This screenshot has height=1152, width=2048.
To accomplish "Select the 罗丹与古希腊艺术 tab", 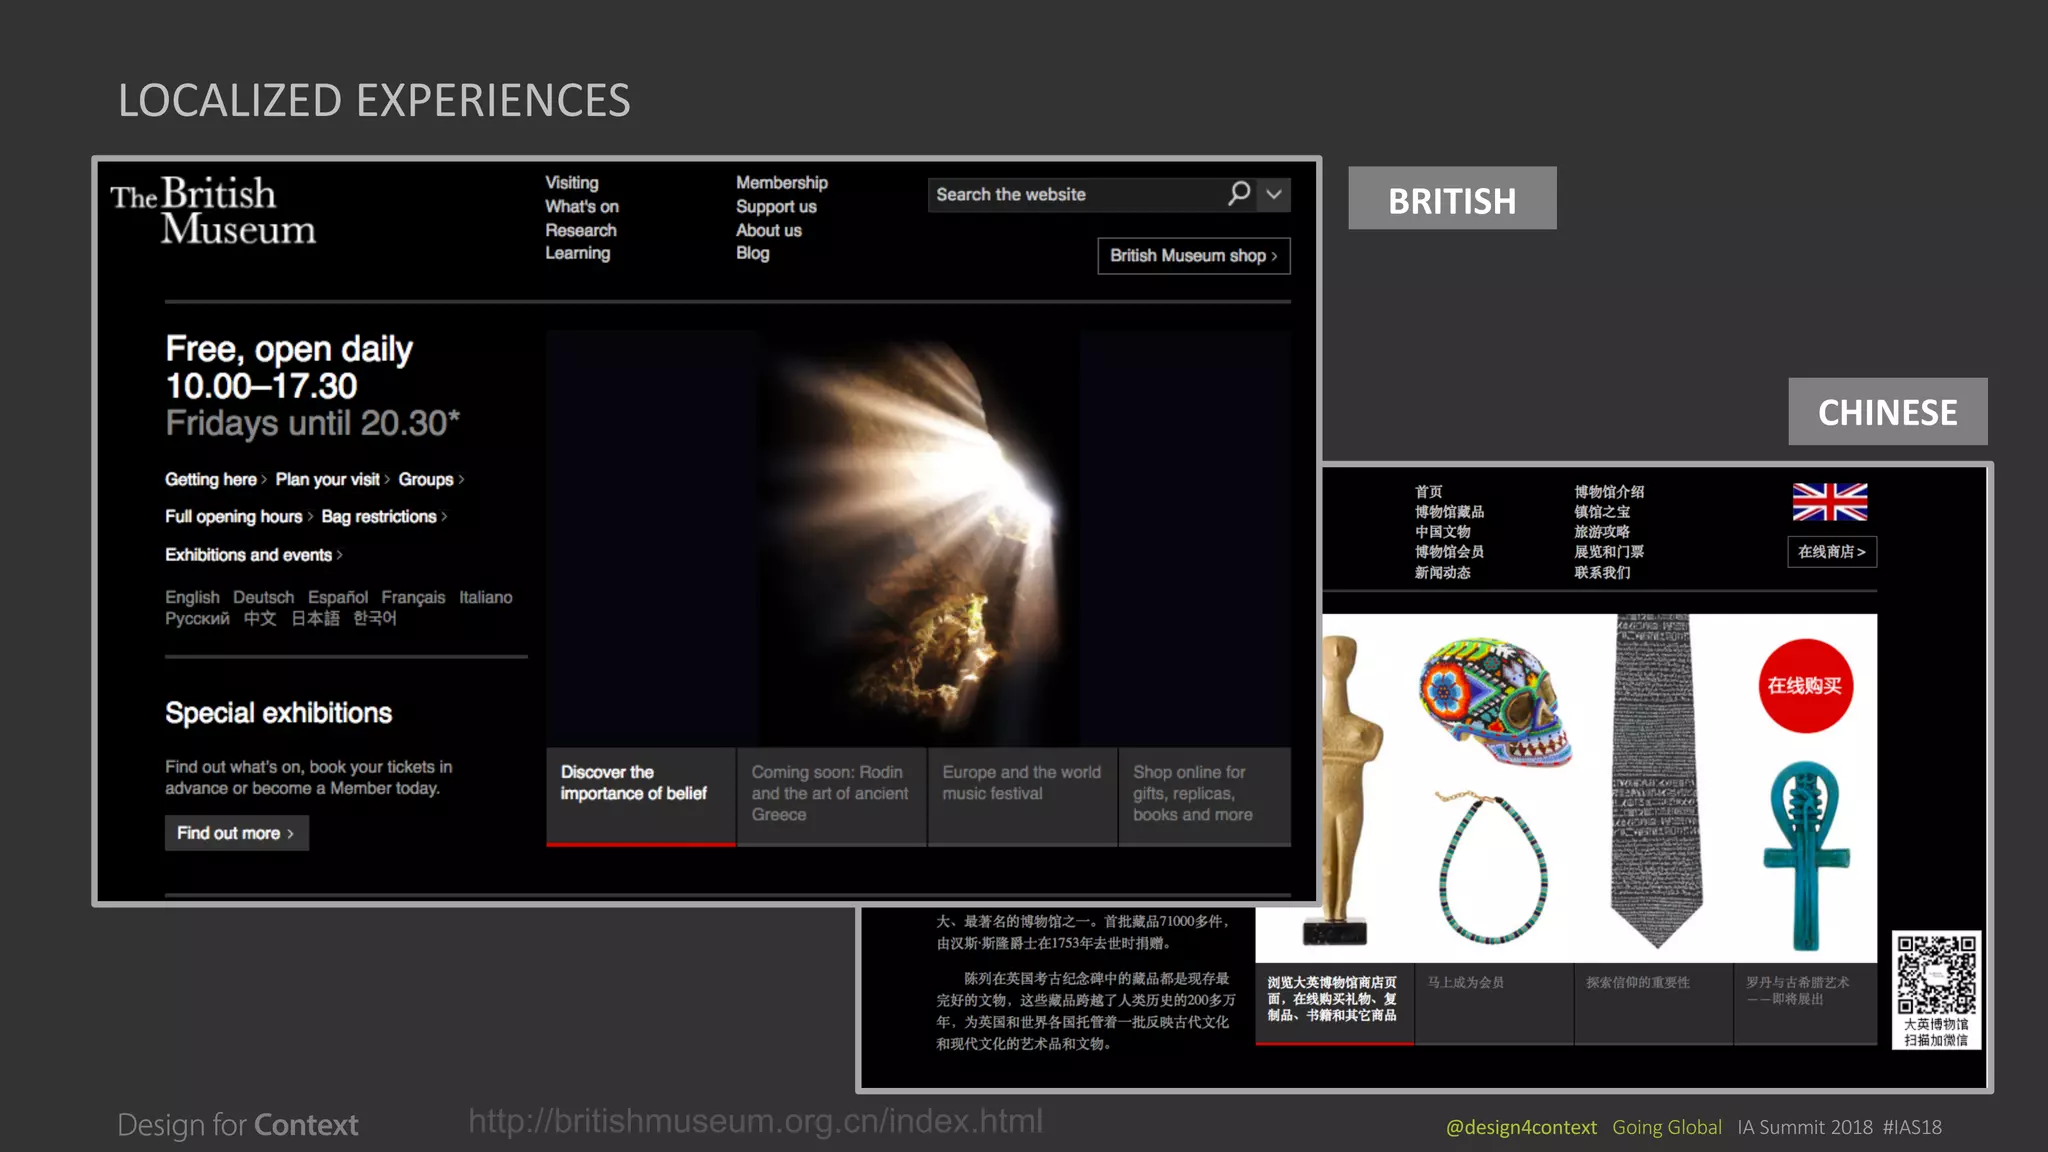I will (x=1806, y=1003).
